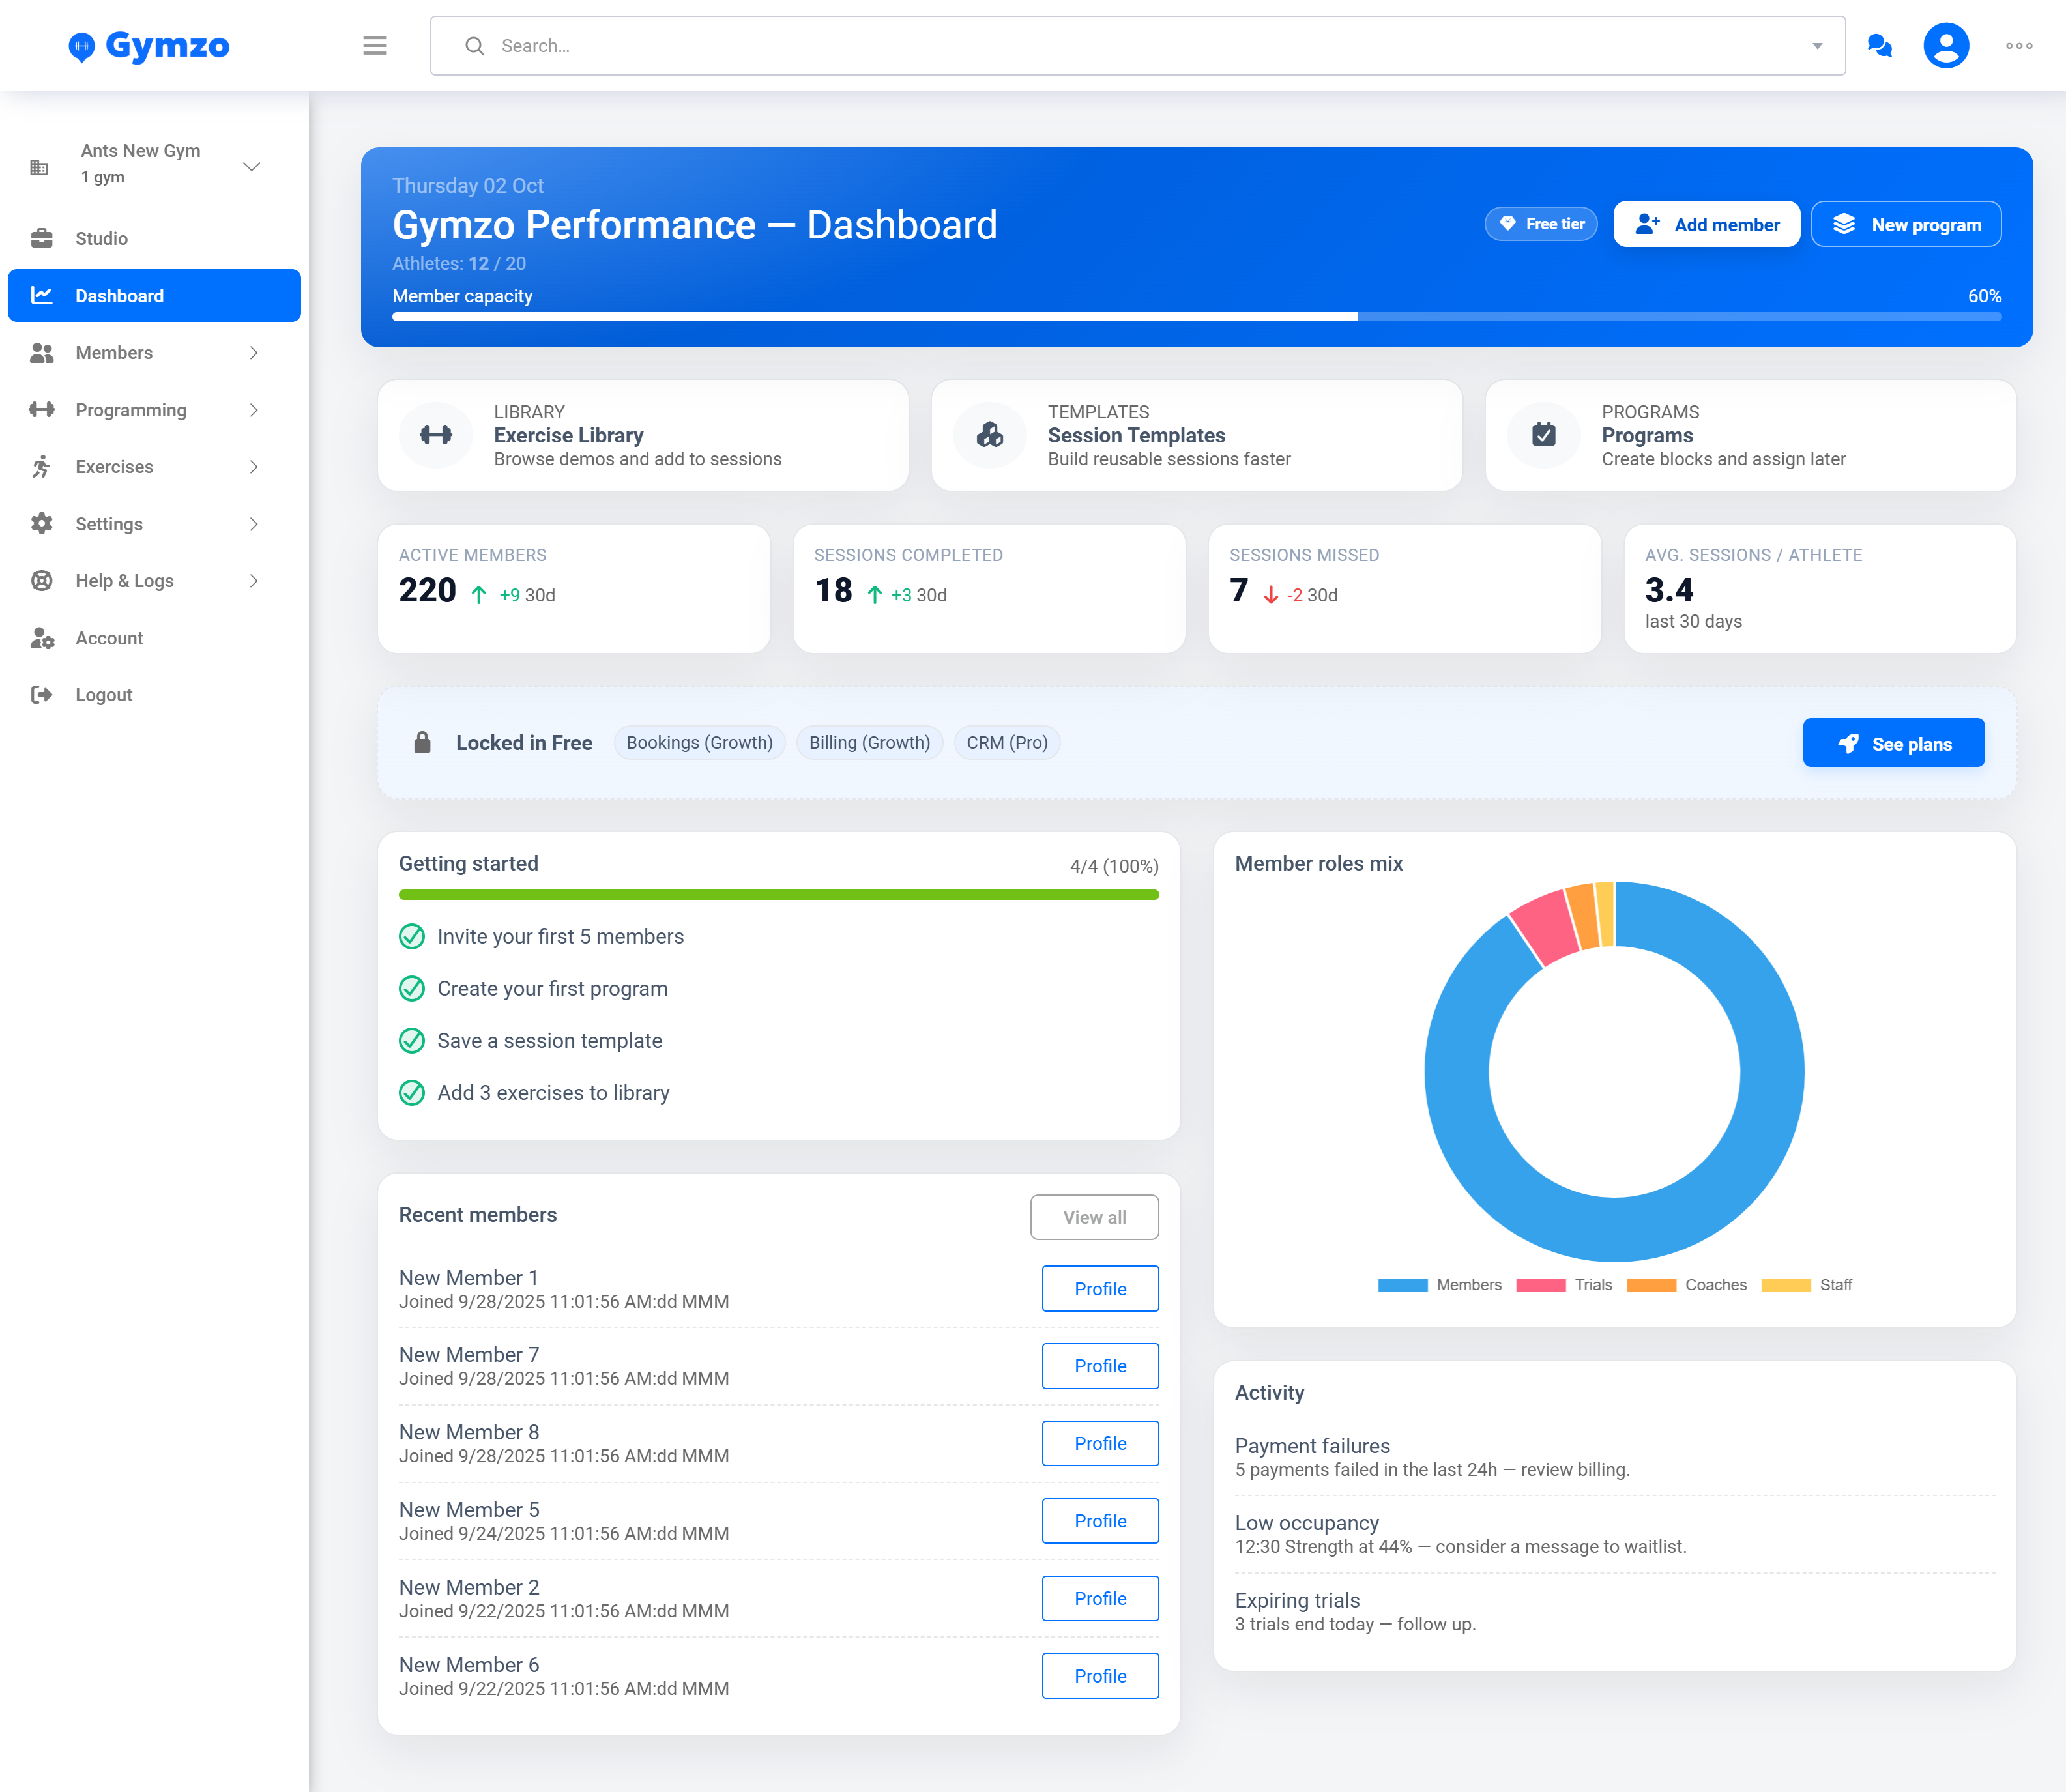Click the Exercise Library dumbbell icon
This screenshot has width=2066, height=1792.
tap(436, 435)
